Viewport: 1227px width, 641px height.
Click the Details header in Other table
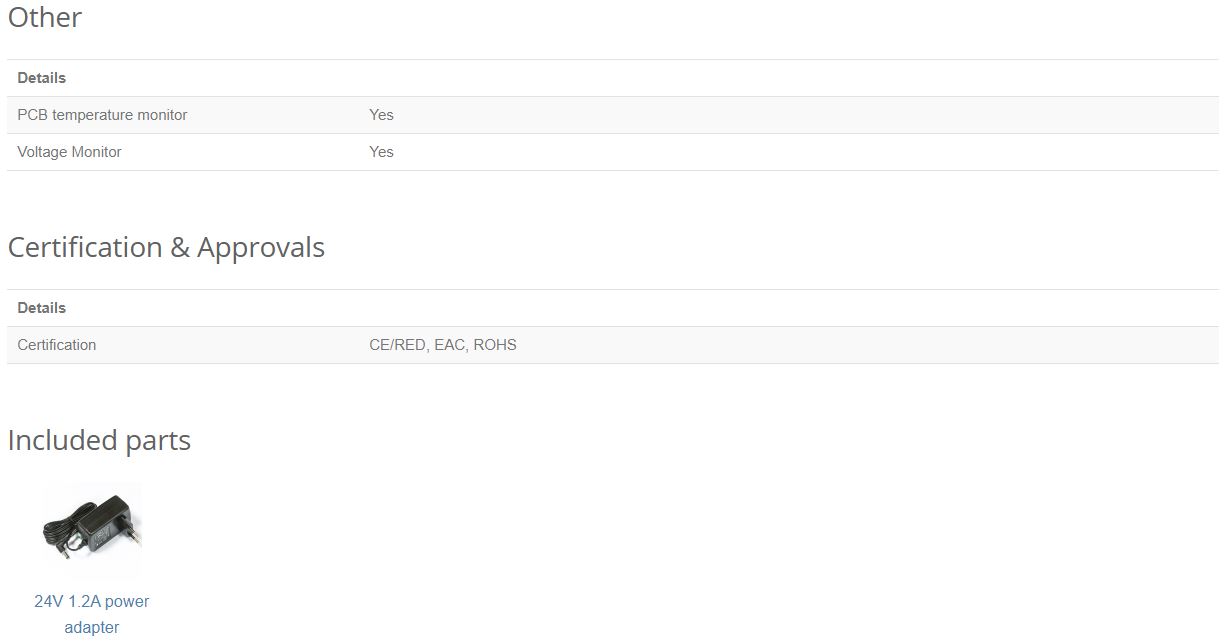coord(42,78)
